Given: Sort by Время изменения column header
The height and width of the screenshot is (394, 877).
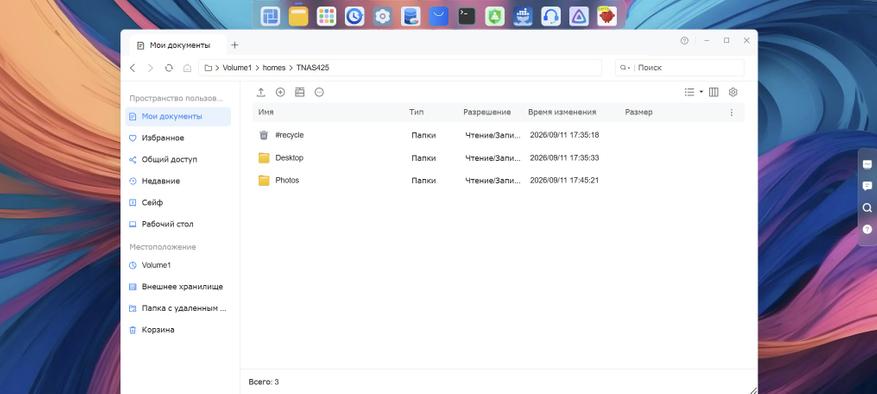Looking at the screenshot, I should 562,112.
